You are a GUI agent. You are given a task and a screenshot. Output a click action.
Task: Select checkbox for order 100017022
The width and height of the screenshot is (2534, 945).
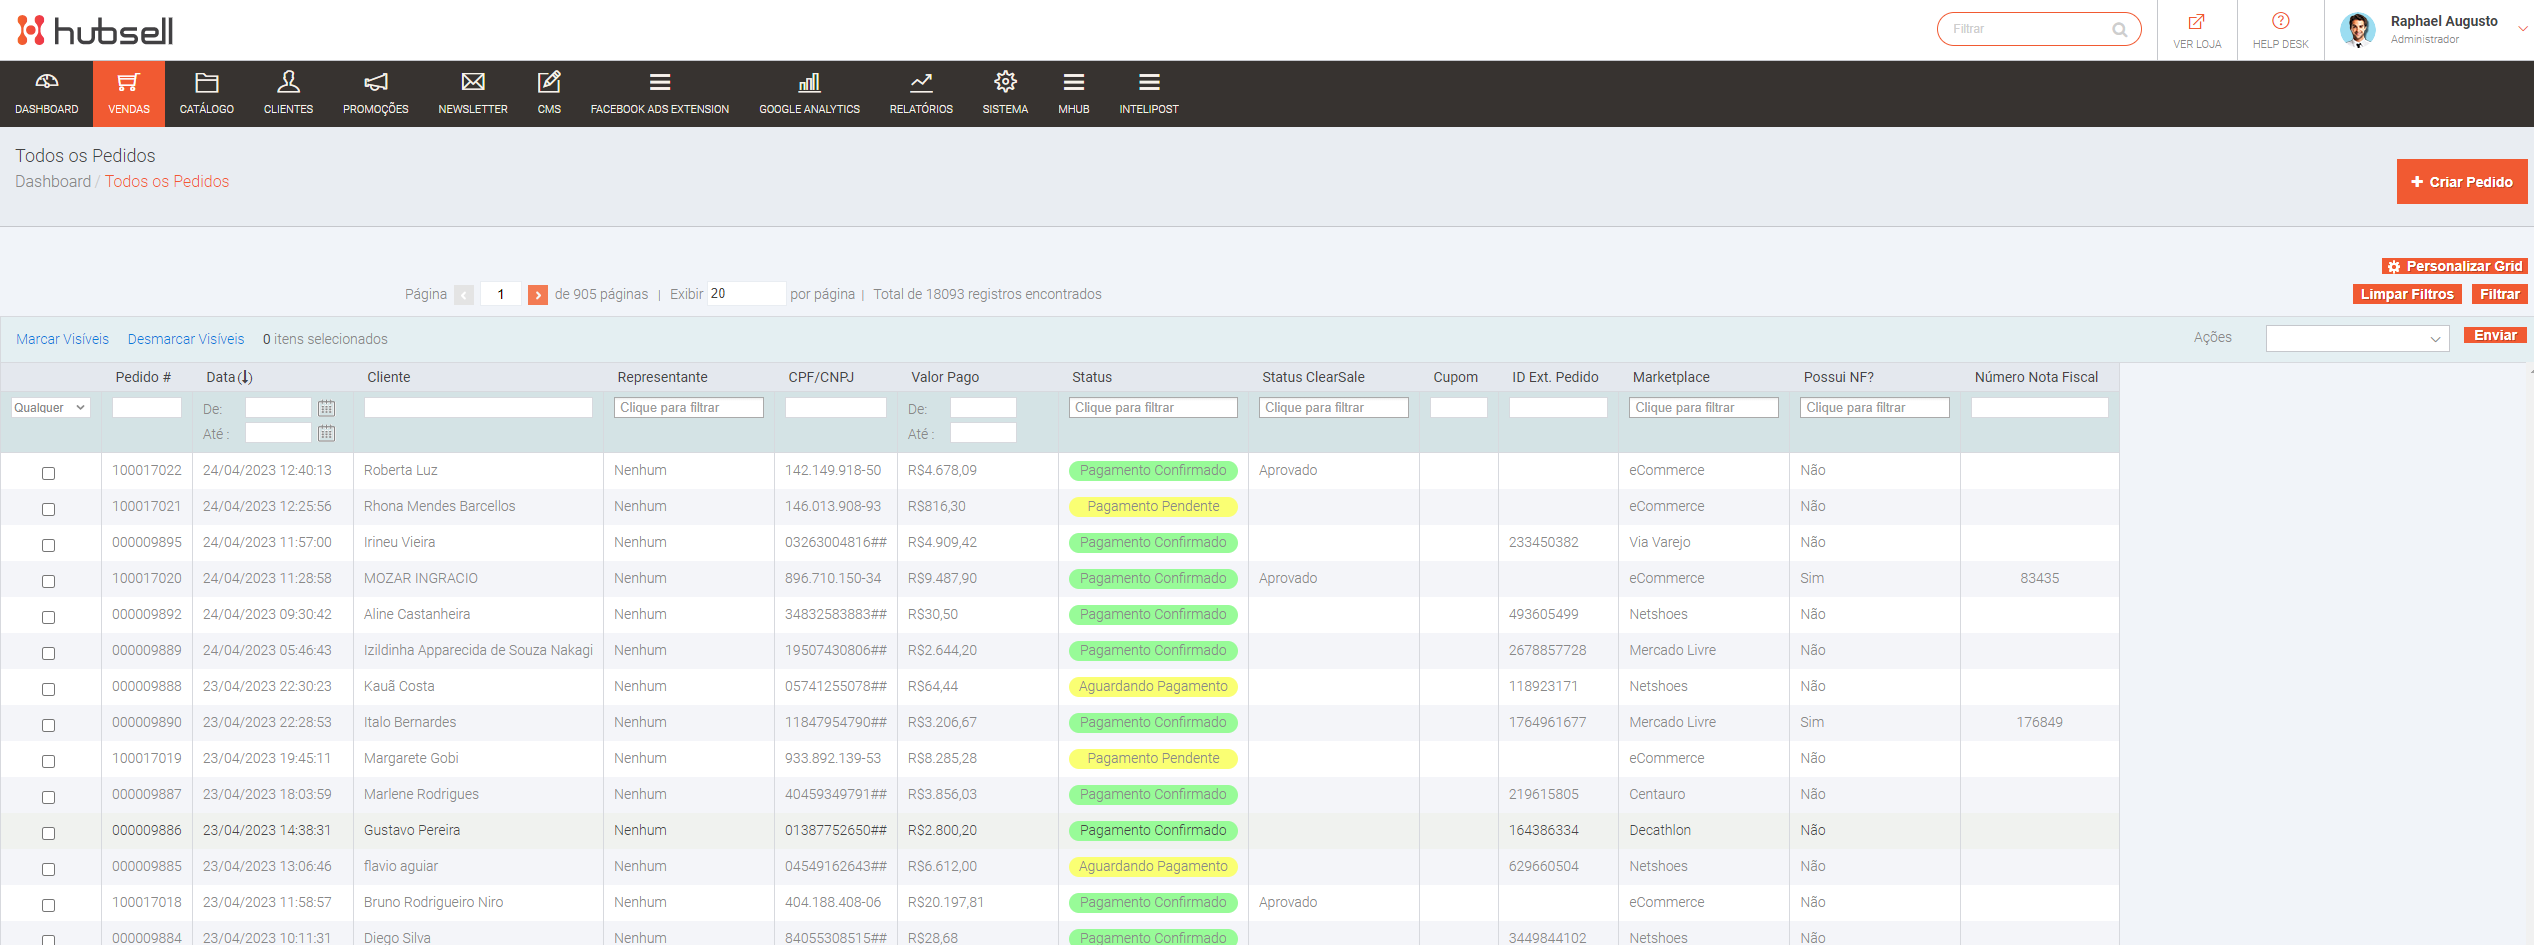click(48, 473)
